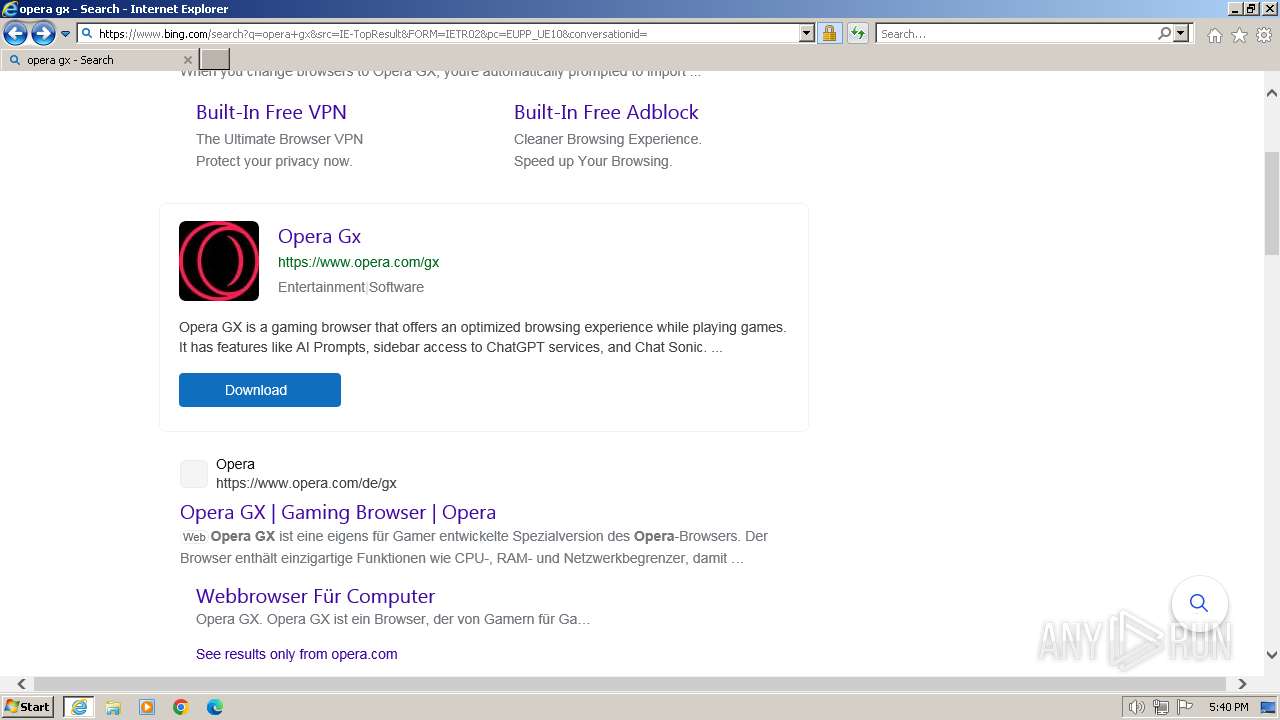Open Favorites with the star icon
Viewport: 1280px width, 720px height.
tap(1239, 35)
